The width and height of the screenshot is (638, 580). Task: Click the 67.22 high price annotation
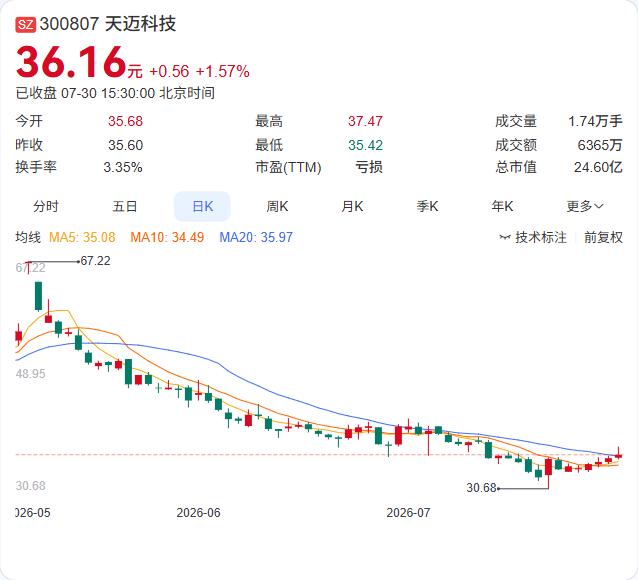click(96, 260)
